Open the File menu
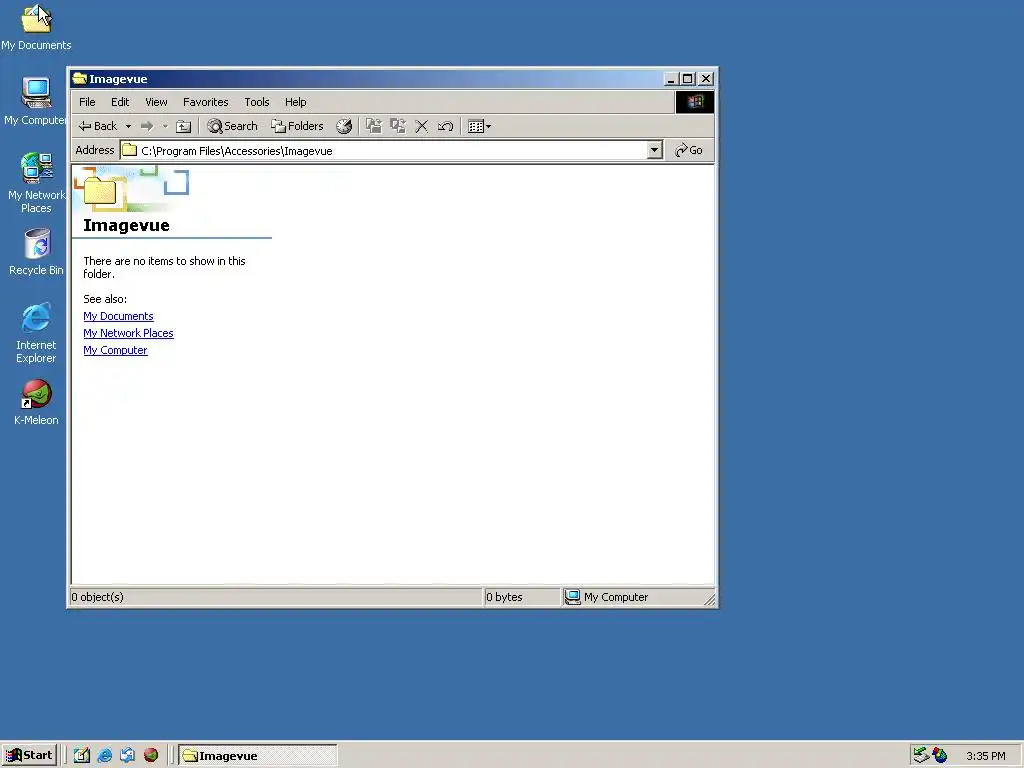Screen dimensions: 1024x768 pos(87,102)
